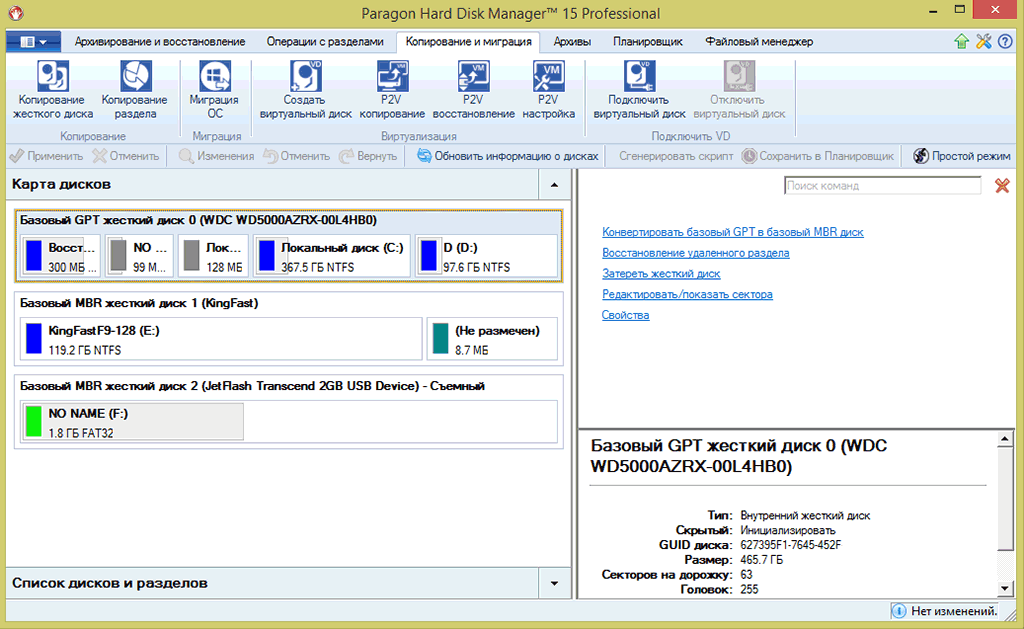Select the Копирование раздела tool
This screenshot has height=629, width=1024.
pos(134,90)
